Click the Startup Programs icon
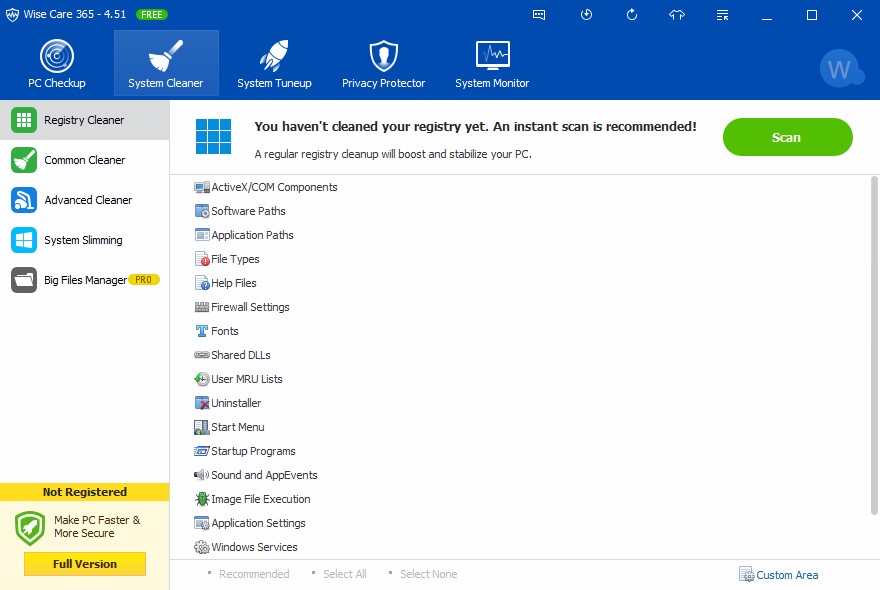880x590 pixels. click(201, 451)
